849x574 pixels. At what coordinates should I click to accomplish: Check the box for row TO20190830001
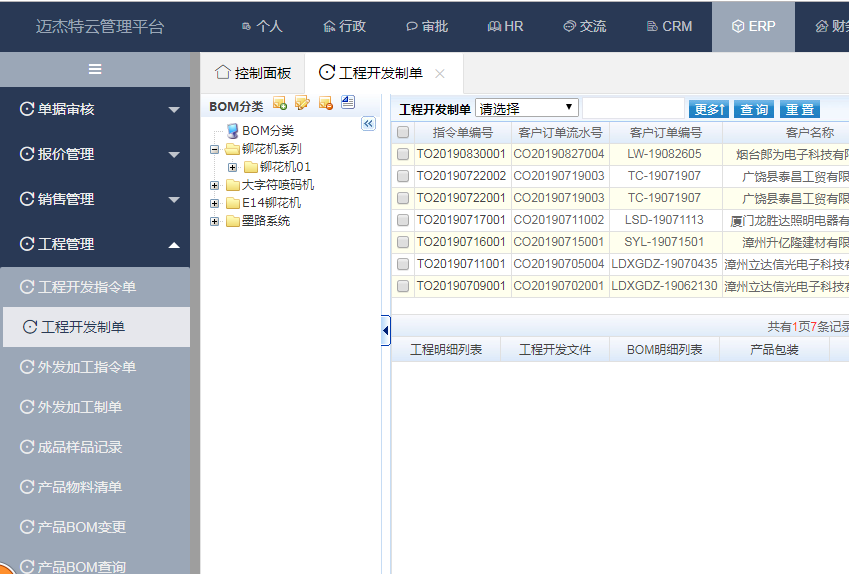point(403,154)
